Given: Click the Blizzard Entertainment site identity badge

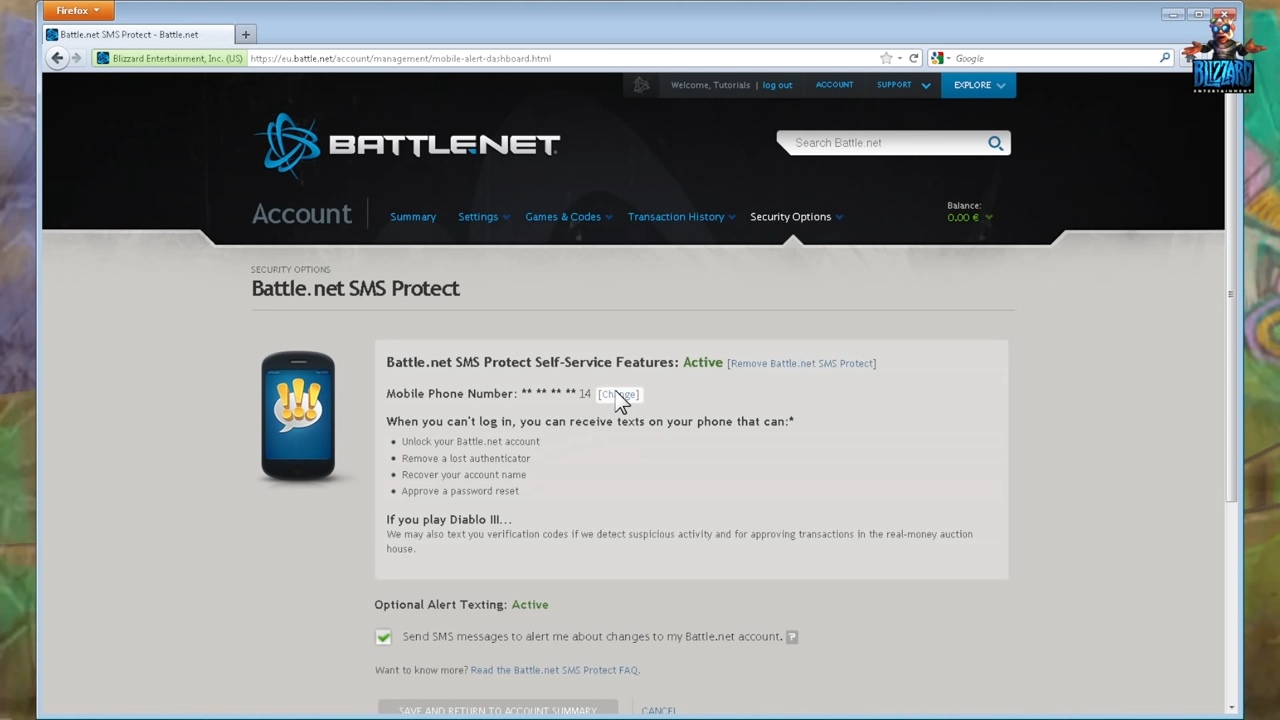Looking at the screenshot, I should point(170,58).
